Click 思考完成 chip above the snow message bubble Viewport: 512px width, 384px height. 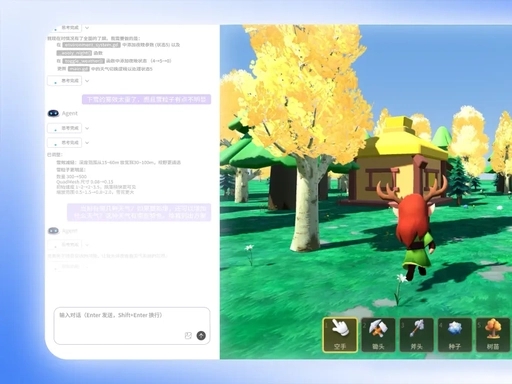(65, 81)
